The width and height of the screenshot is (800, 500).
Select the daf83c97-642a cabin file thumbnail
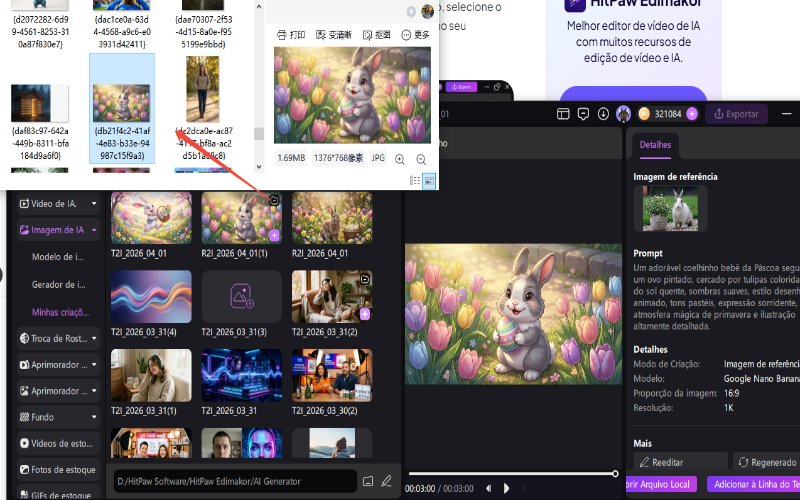tap(40, 104)
